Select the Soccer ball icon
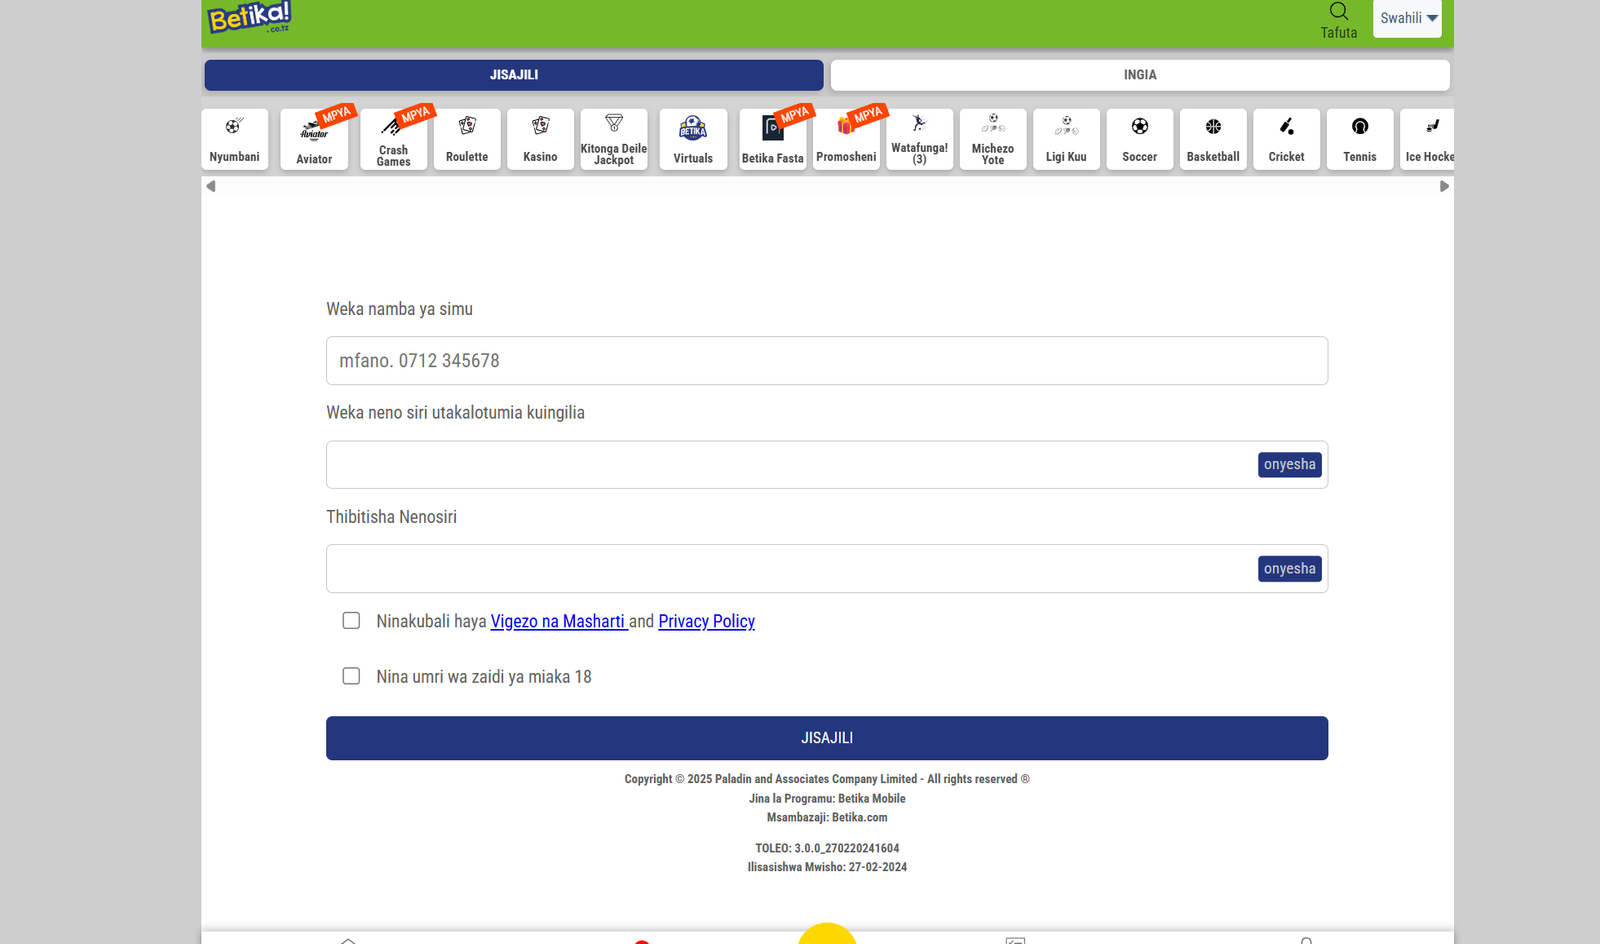Screen dimensions: 1600x944 click(1139, 127)
